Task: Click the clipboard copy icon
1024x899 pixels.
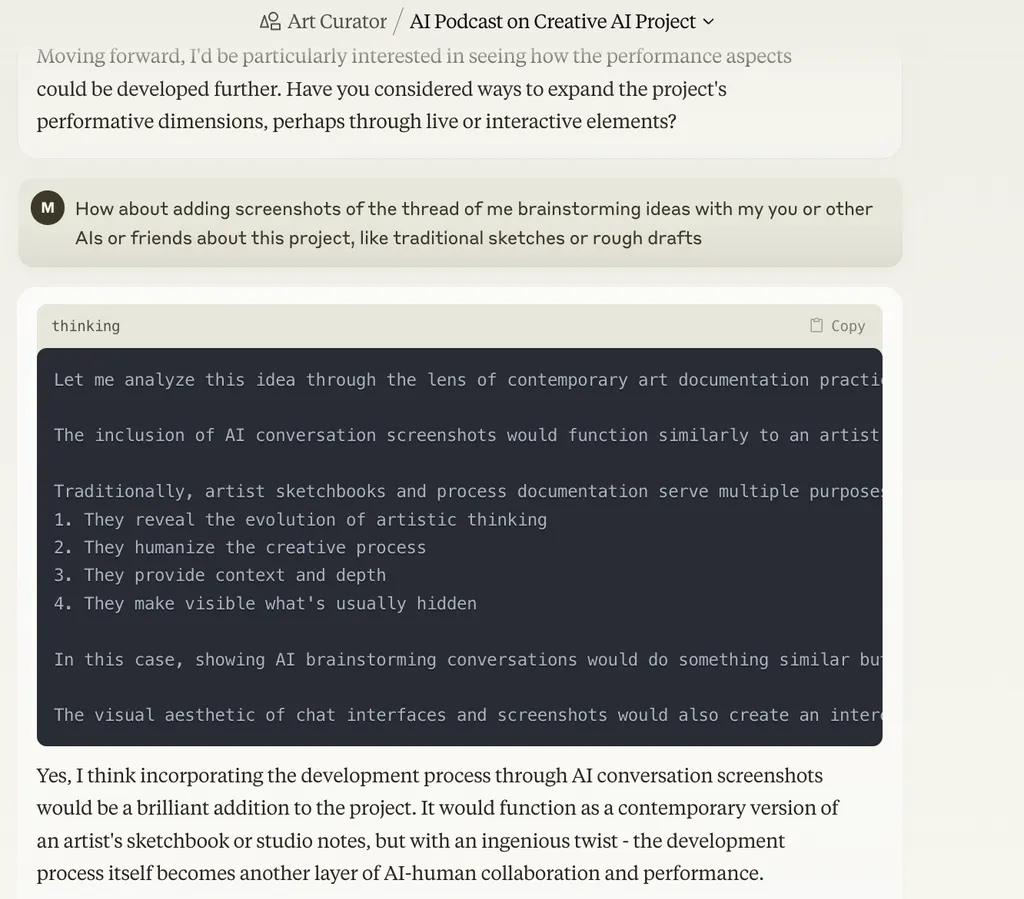Action: click(816, 325)
